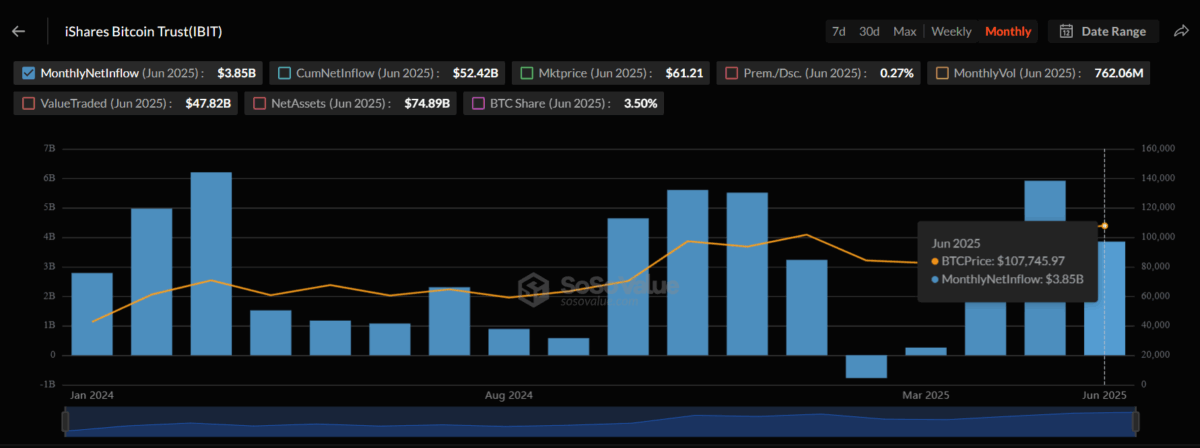Switch to Monthly view

1008,31
